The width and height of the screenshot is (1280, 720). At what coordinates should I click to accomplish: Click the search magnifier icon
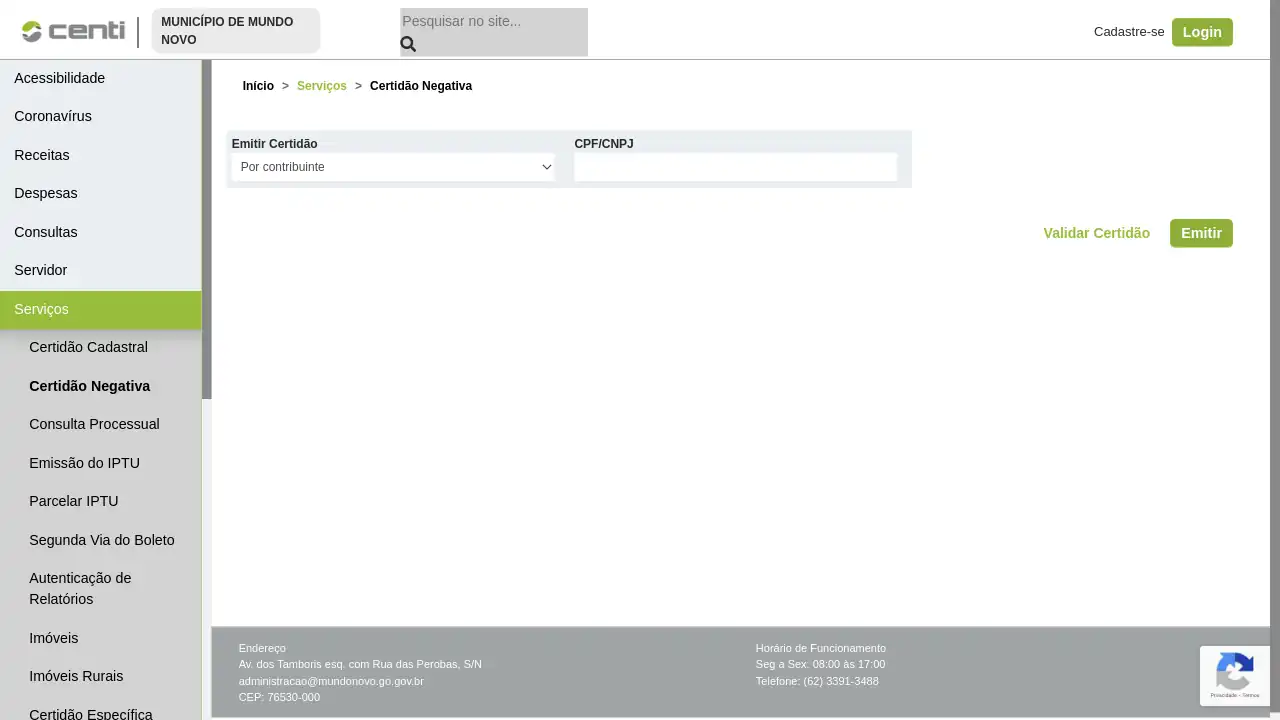(x=408, y=44)
